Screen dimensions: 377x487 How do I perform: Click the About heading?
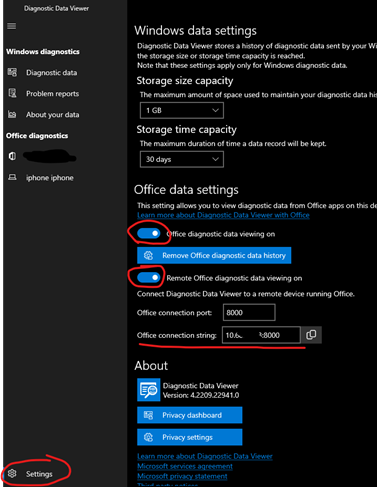pyautogui.click(x=151, y=366)
